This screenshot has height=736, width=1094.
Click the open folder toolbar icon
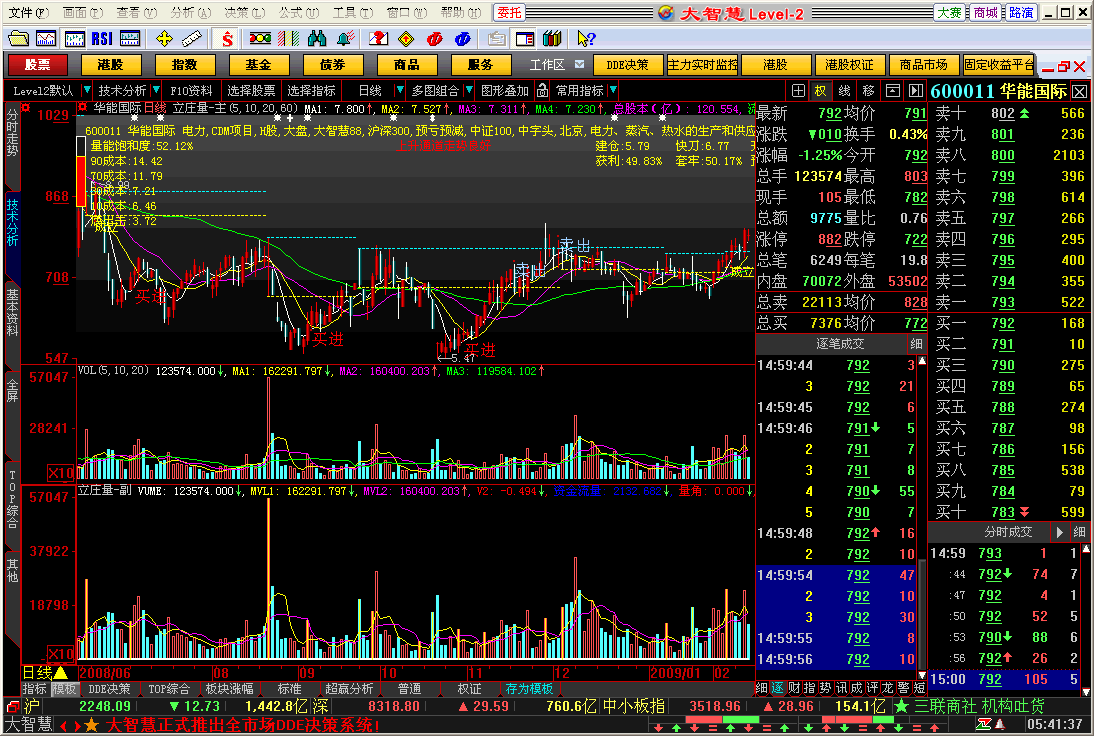tap(18, 38)
